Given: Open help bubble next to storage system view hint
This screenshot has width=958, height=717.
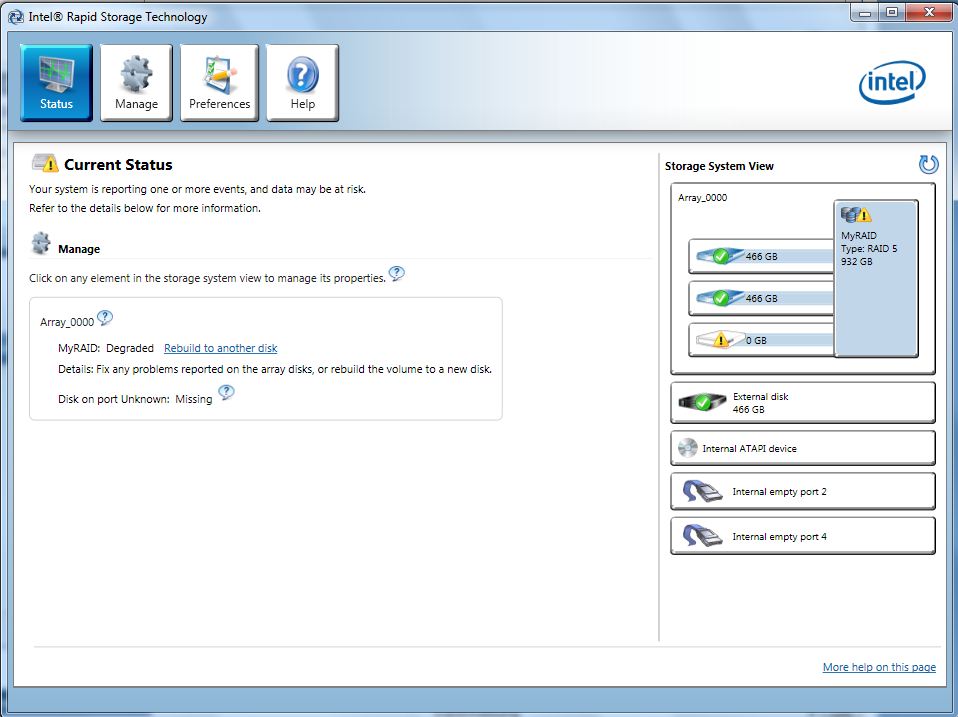Looking at the screenshot, I should (x=397, y=274).
